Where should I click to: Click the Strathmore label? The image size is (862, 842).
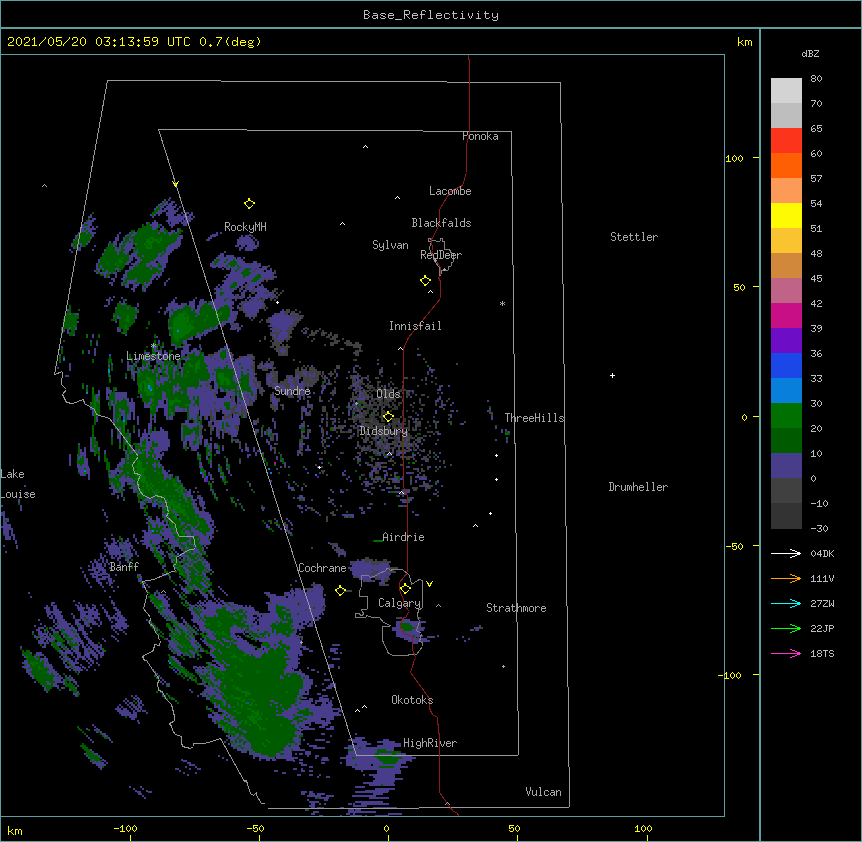(x=516, y=608)
